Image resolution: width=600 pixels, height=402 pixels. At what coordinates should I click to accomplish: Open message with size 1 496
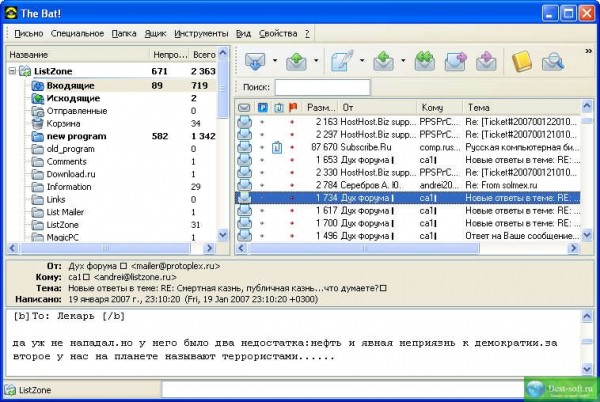[408, 236]
